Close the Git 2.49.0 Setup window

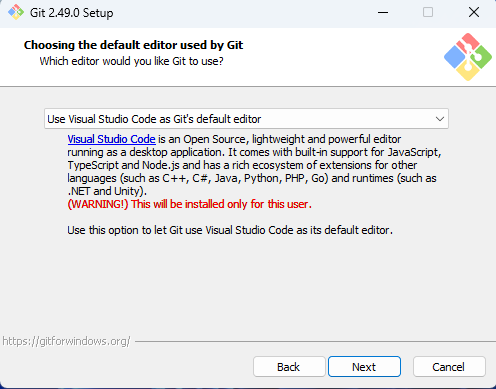tap(474, 13)
